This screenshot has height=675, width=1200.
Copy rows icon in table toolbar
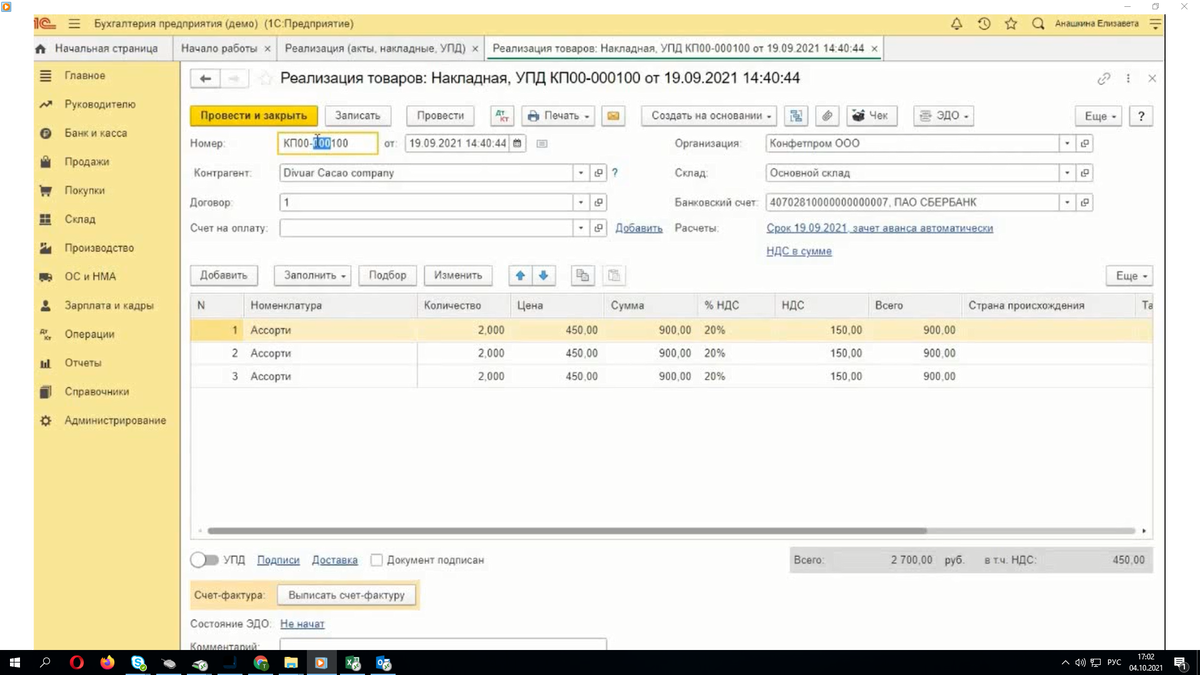pyautogui.click(x=582, y=275)
